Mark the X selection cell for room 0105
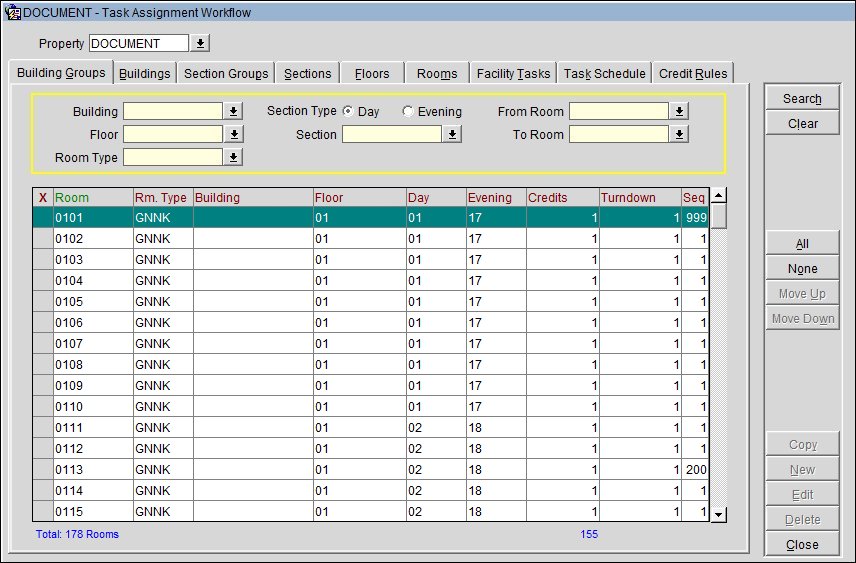Screen dimensions: 856x563 point(42,302)
